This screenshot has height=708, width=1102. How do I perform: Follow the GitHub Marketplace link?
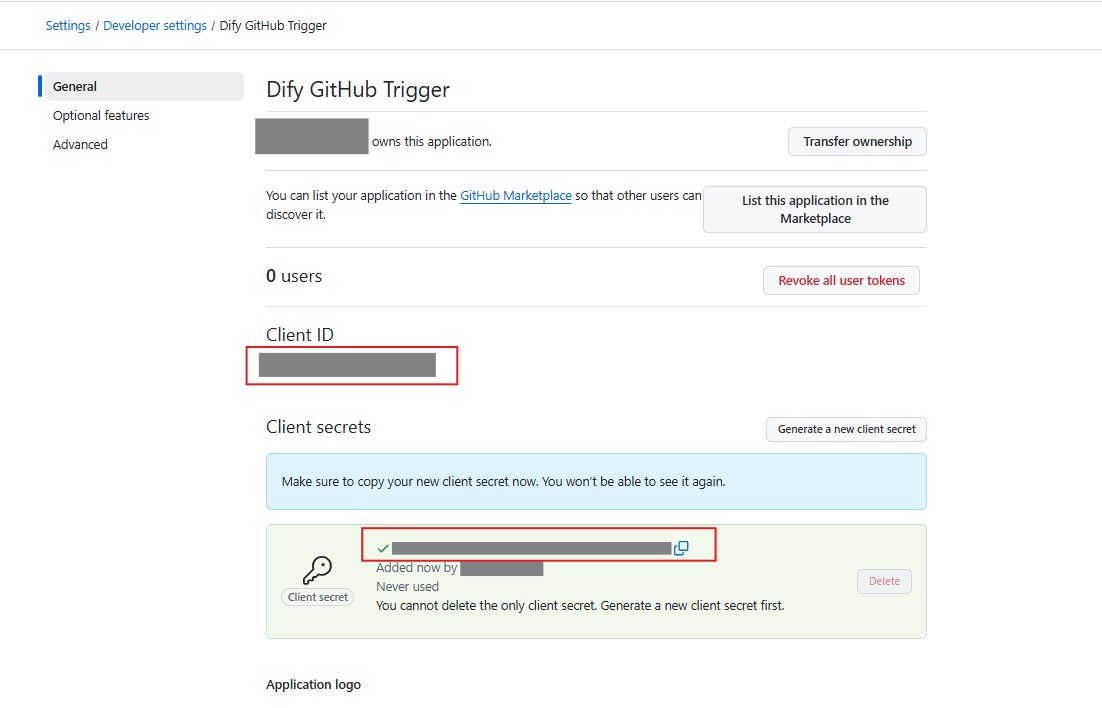pyautogui.click(x=516, y=195)
